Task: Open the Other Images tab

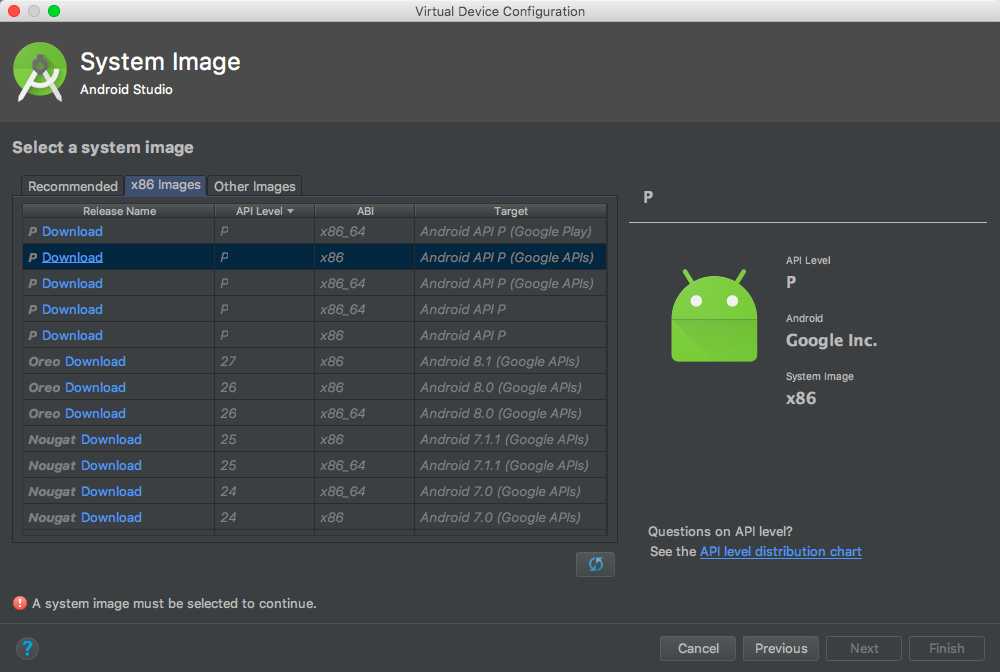Action: (254, 186)
